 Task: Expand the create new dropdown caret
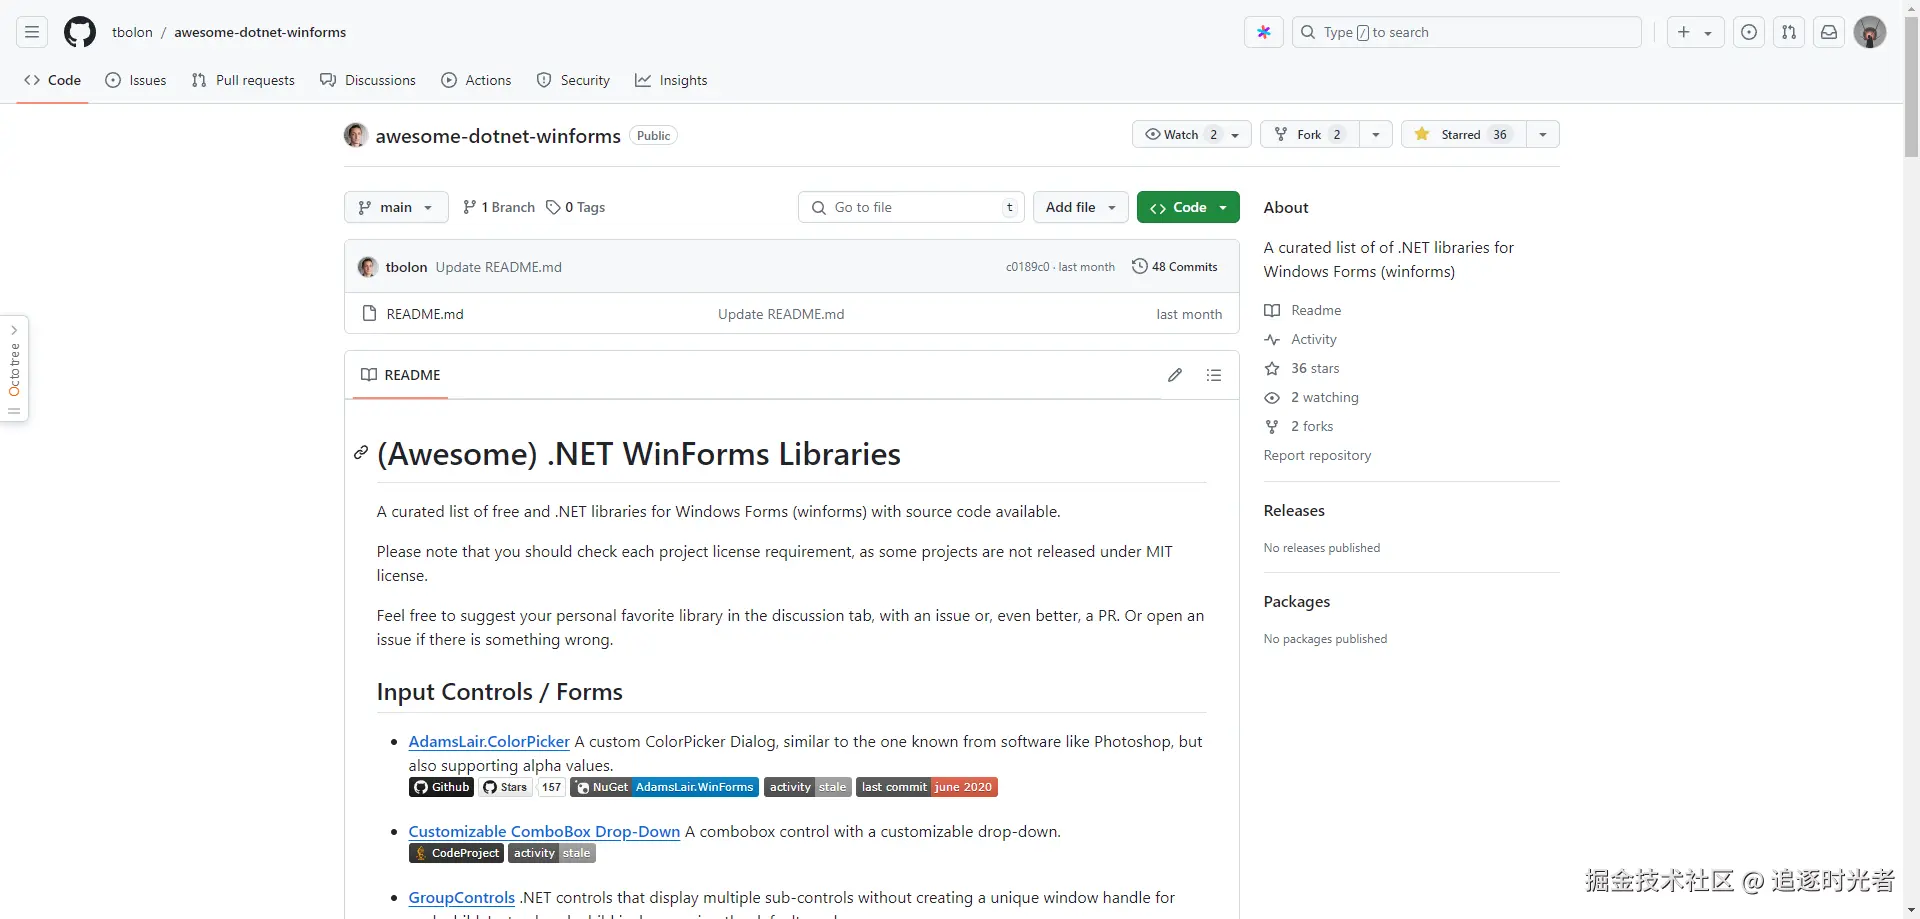pos(1708,32)
